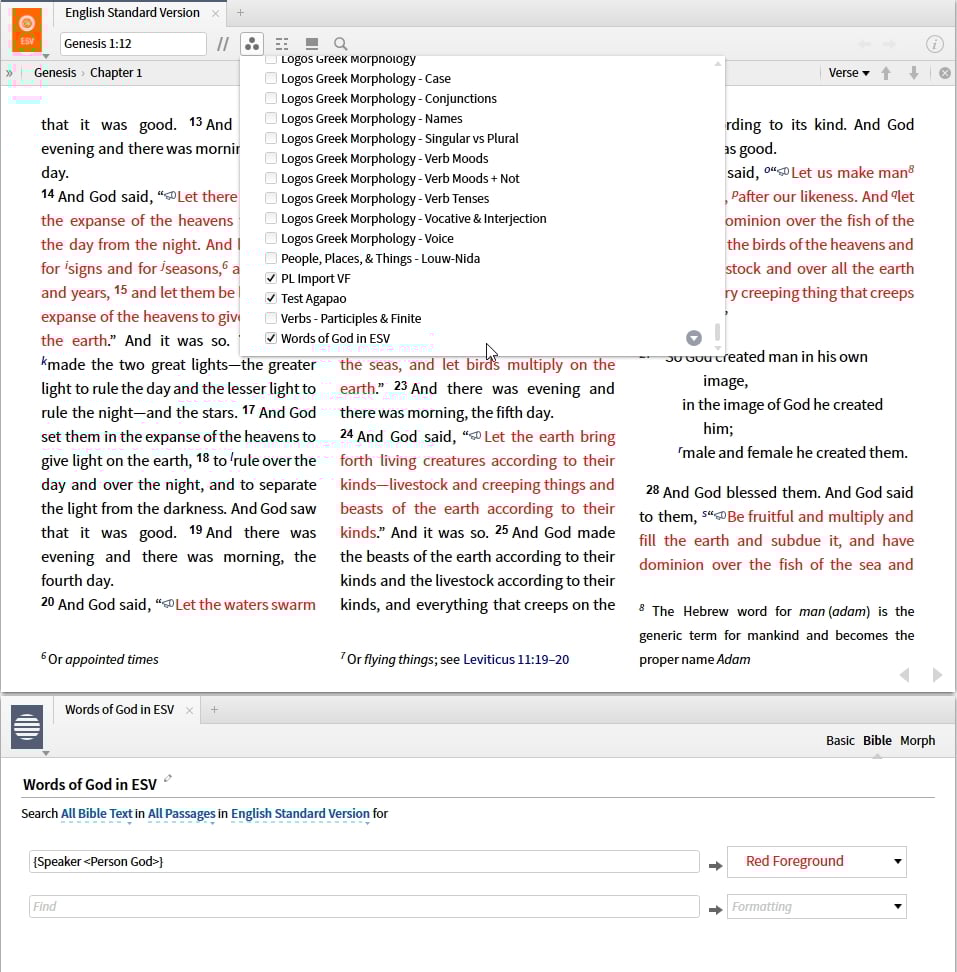Open resource information icon

tap(935, 44)
